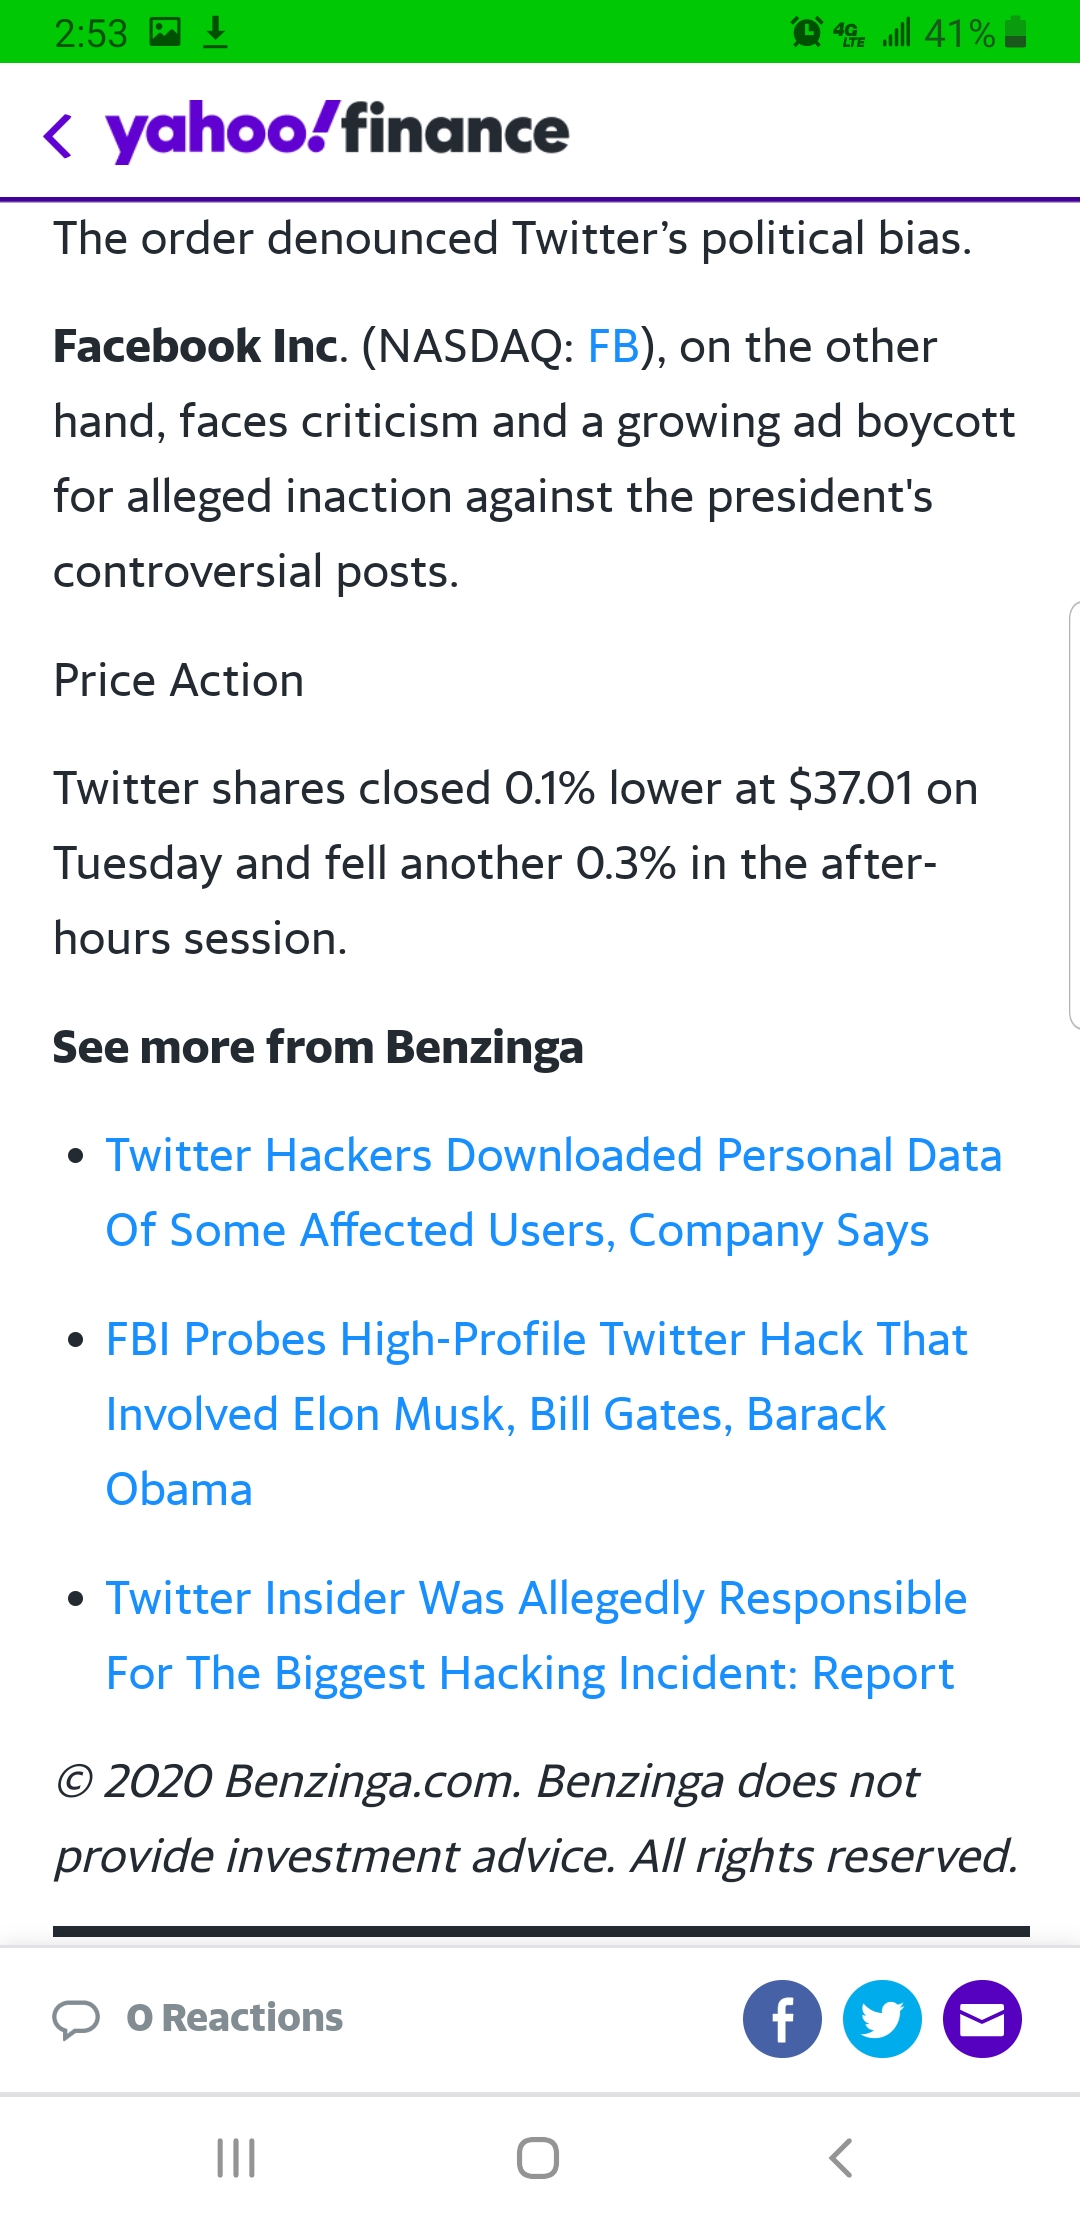The width and height of the screenshot is (1080, 2220).
Task: Open the Yahoo Finance logo
Action: pyautogui.click(x=337, y=131)
